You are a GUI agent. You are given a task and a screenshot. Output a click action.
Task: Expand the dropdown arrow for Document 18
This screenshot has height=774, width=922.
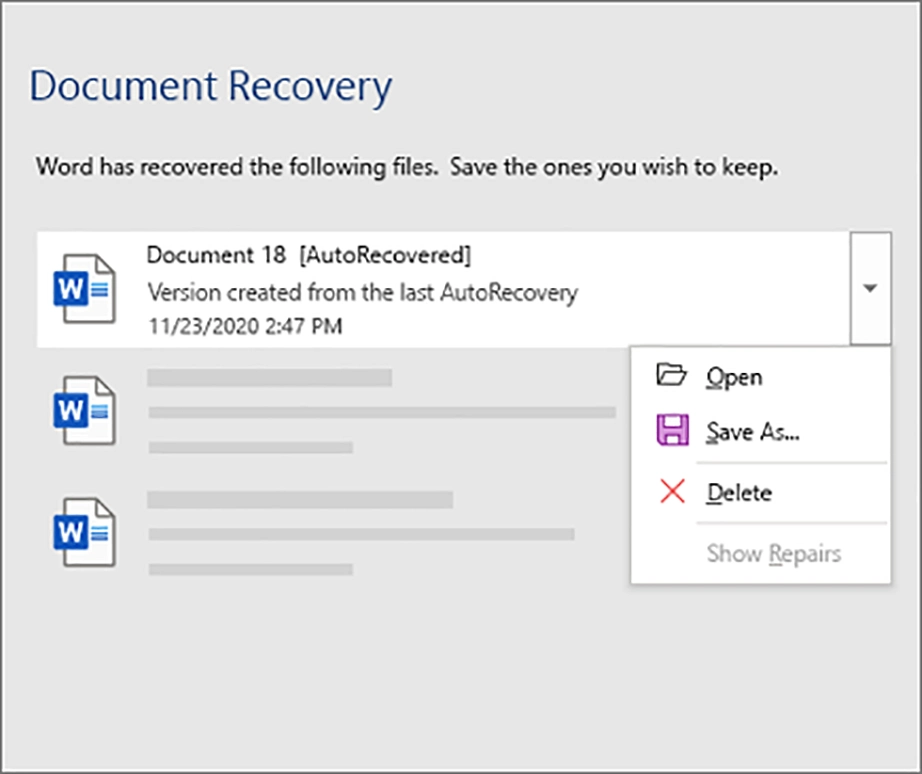(870, 288)
